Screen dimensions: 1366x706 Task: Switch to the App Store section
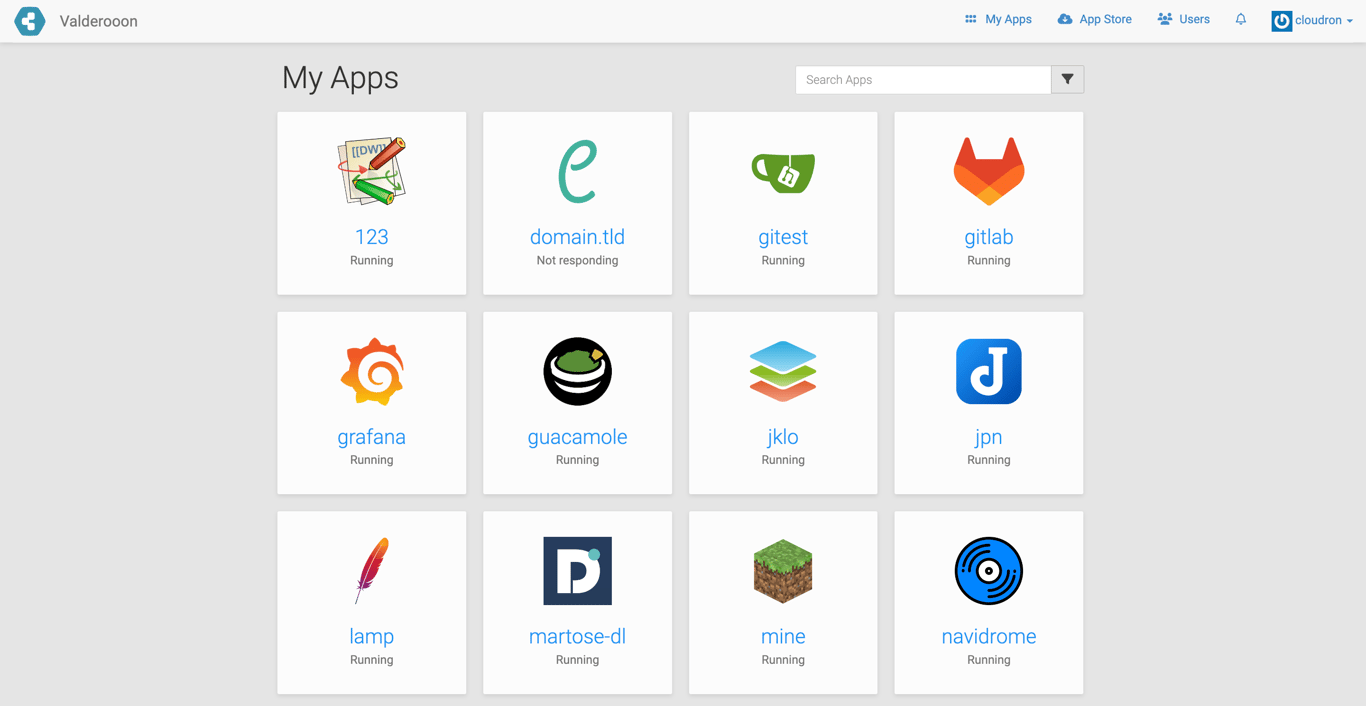pyautogui.click(x=1094, y=18)
